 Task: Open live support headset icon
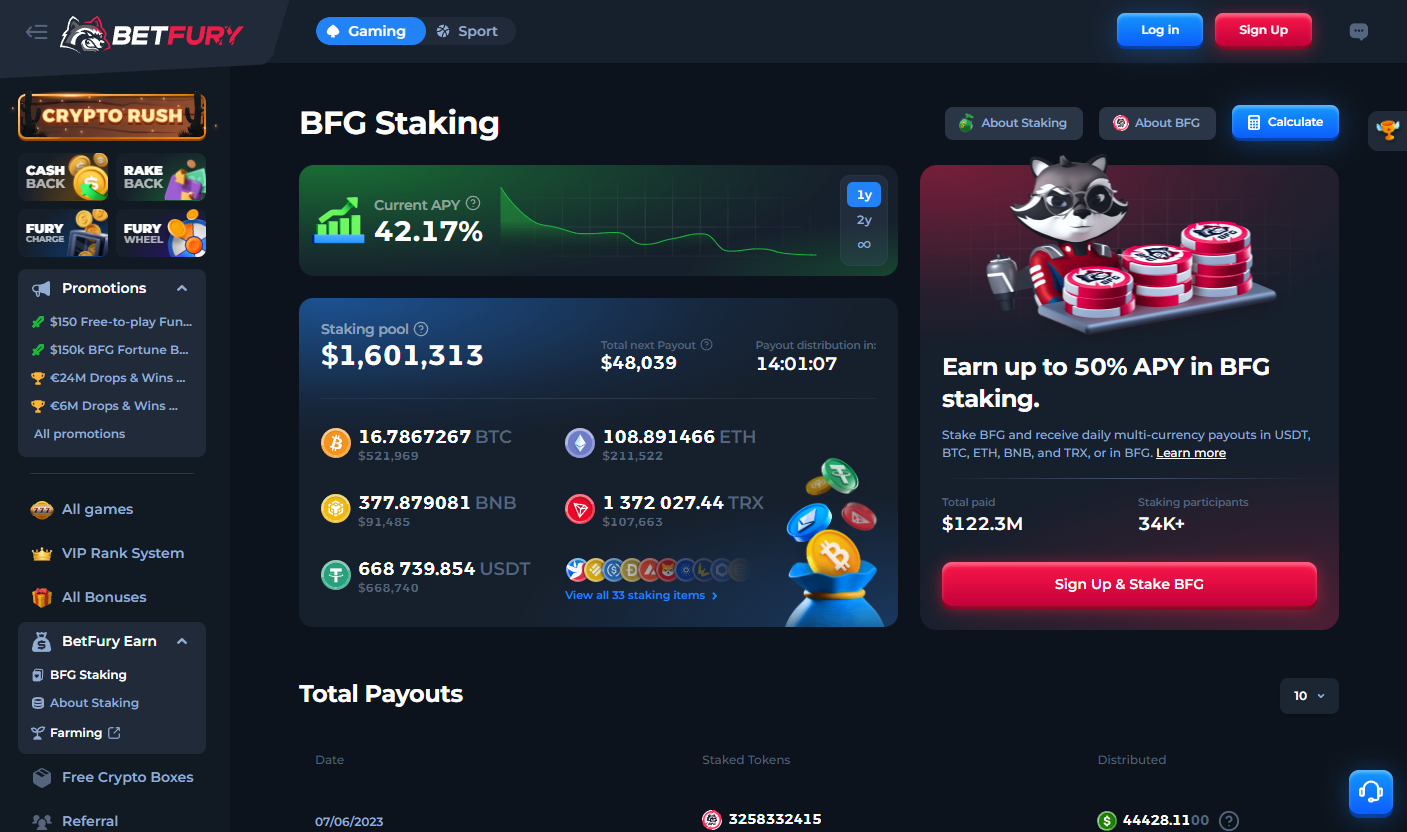click(x=1371, y=792)
